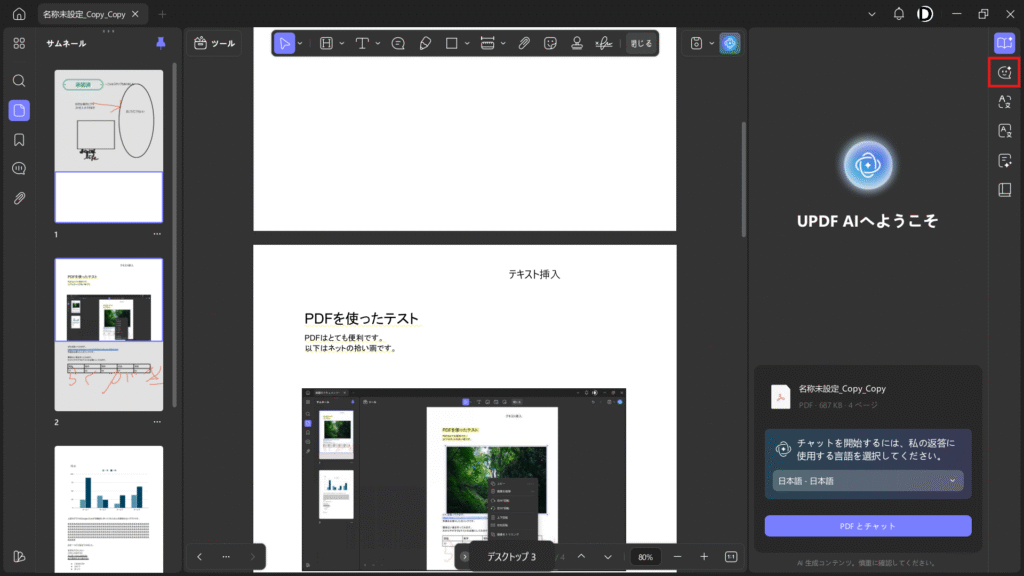Viewport: 1024px width, 576px height.
Task: Open the bookmarks panel in left sidebar
Action: [x=19, y=139]
